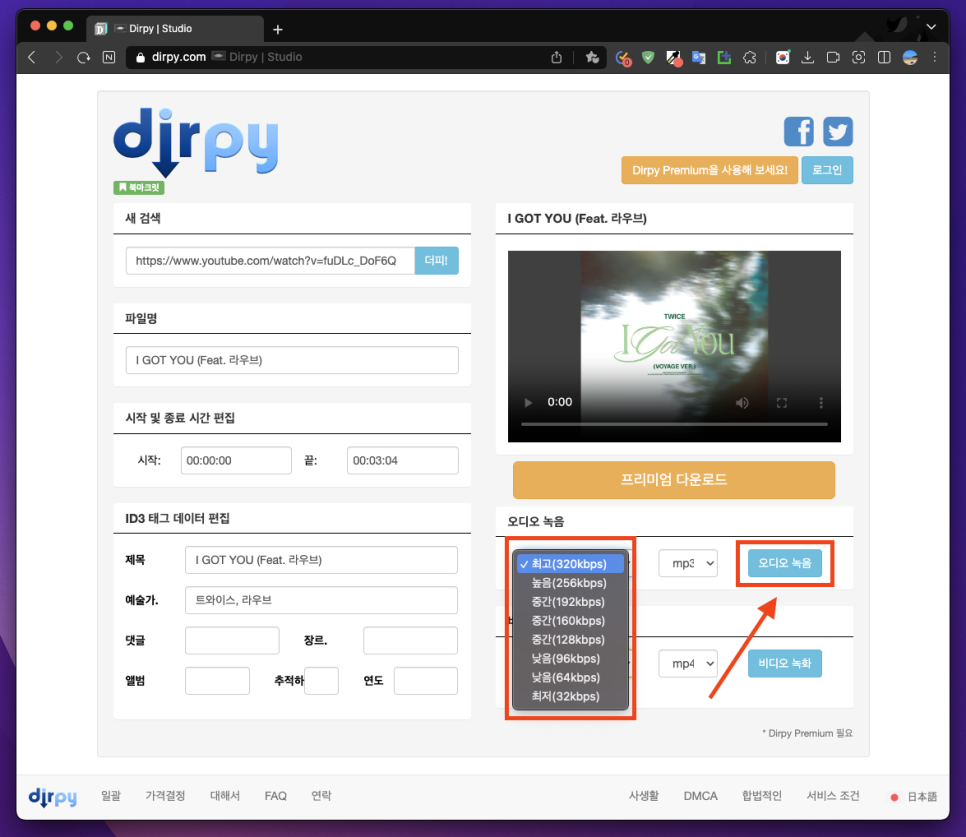Screen dimensions: 966x837
Task: Click the Dirpy logo at top
Action: [196, 142]
